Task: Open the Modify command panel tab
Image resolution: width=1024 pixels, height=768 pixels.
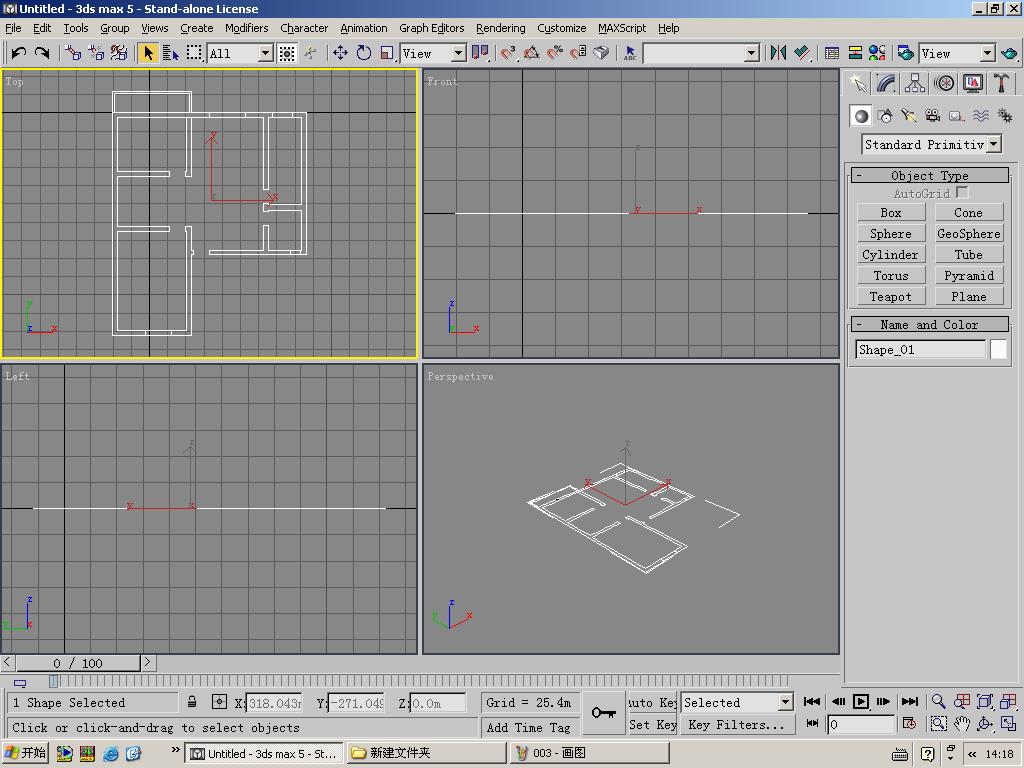Action: 885,84
